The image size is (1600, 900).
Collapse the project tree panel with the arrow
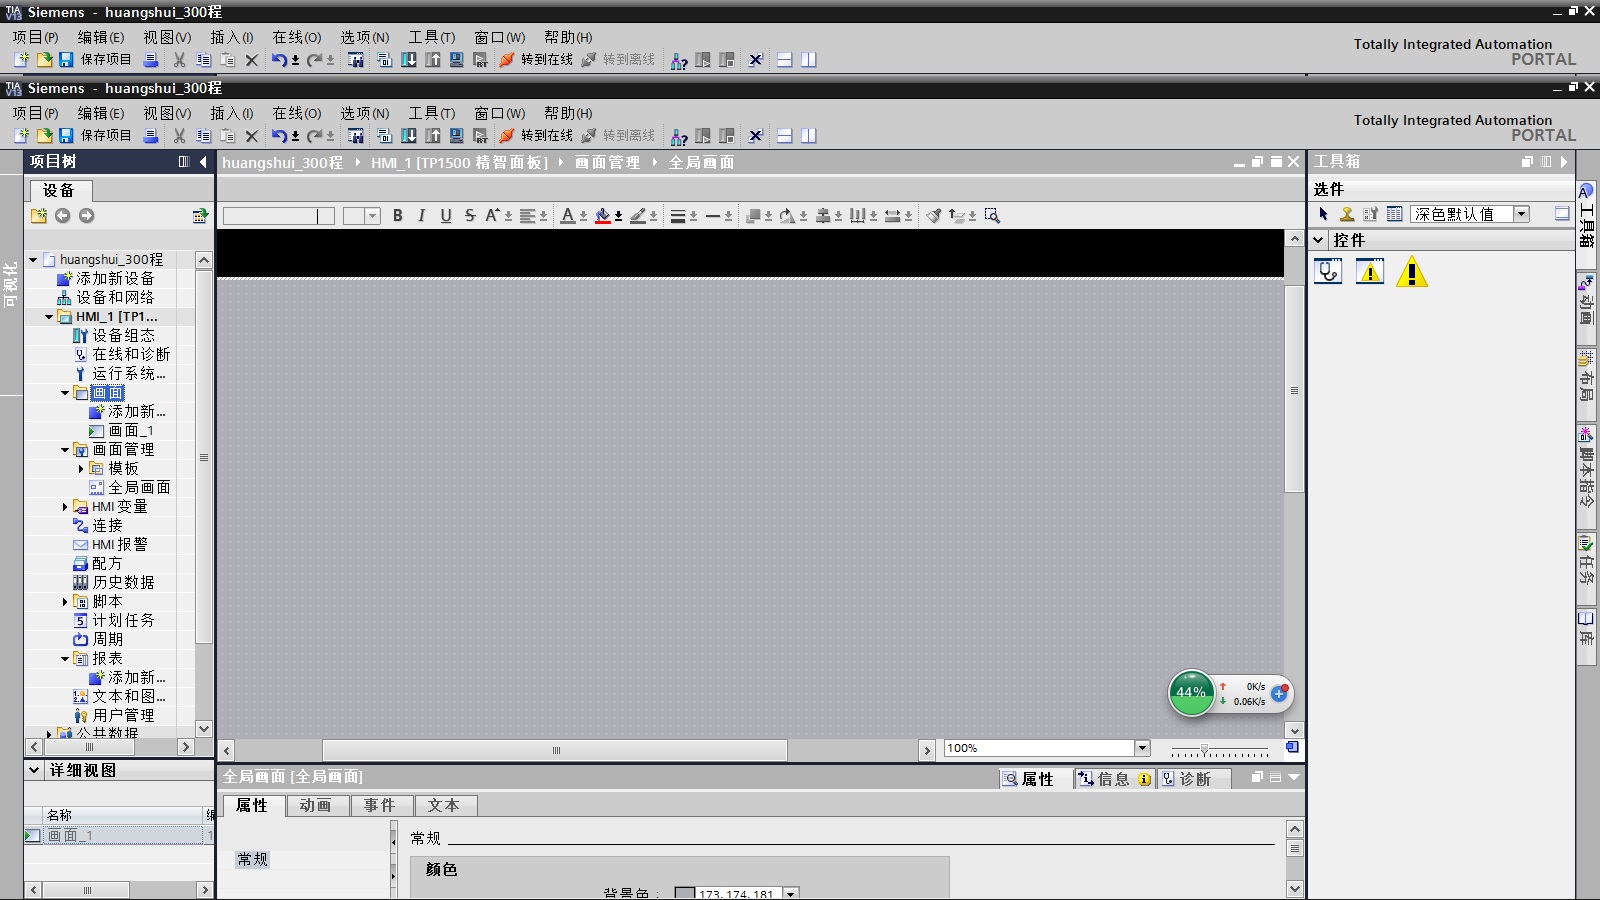pos(204,162)
